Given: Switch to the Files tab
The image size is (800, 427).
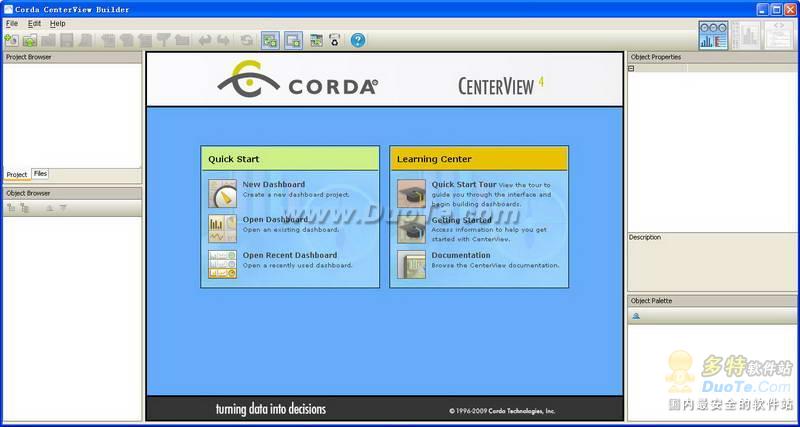Looking at the screenshot, I should (x=40, y=174).
